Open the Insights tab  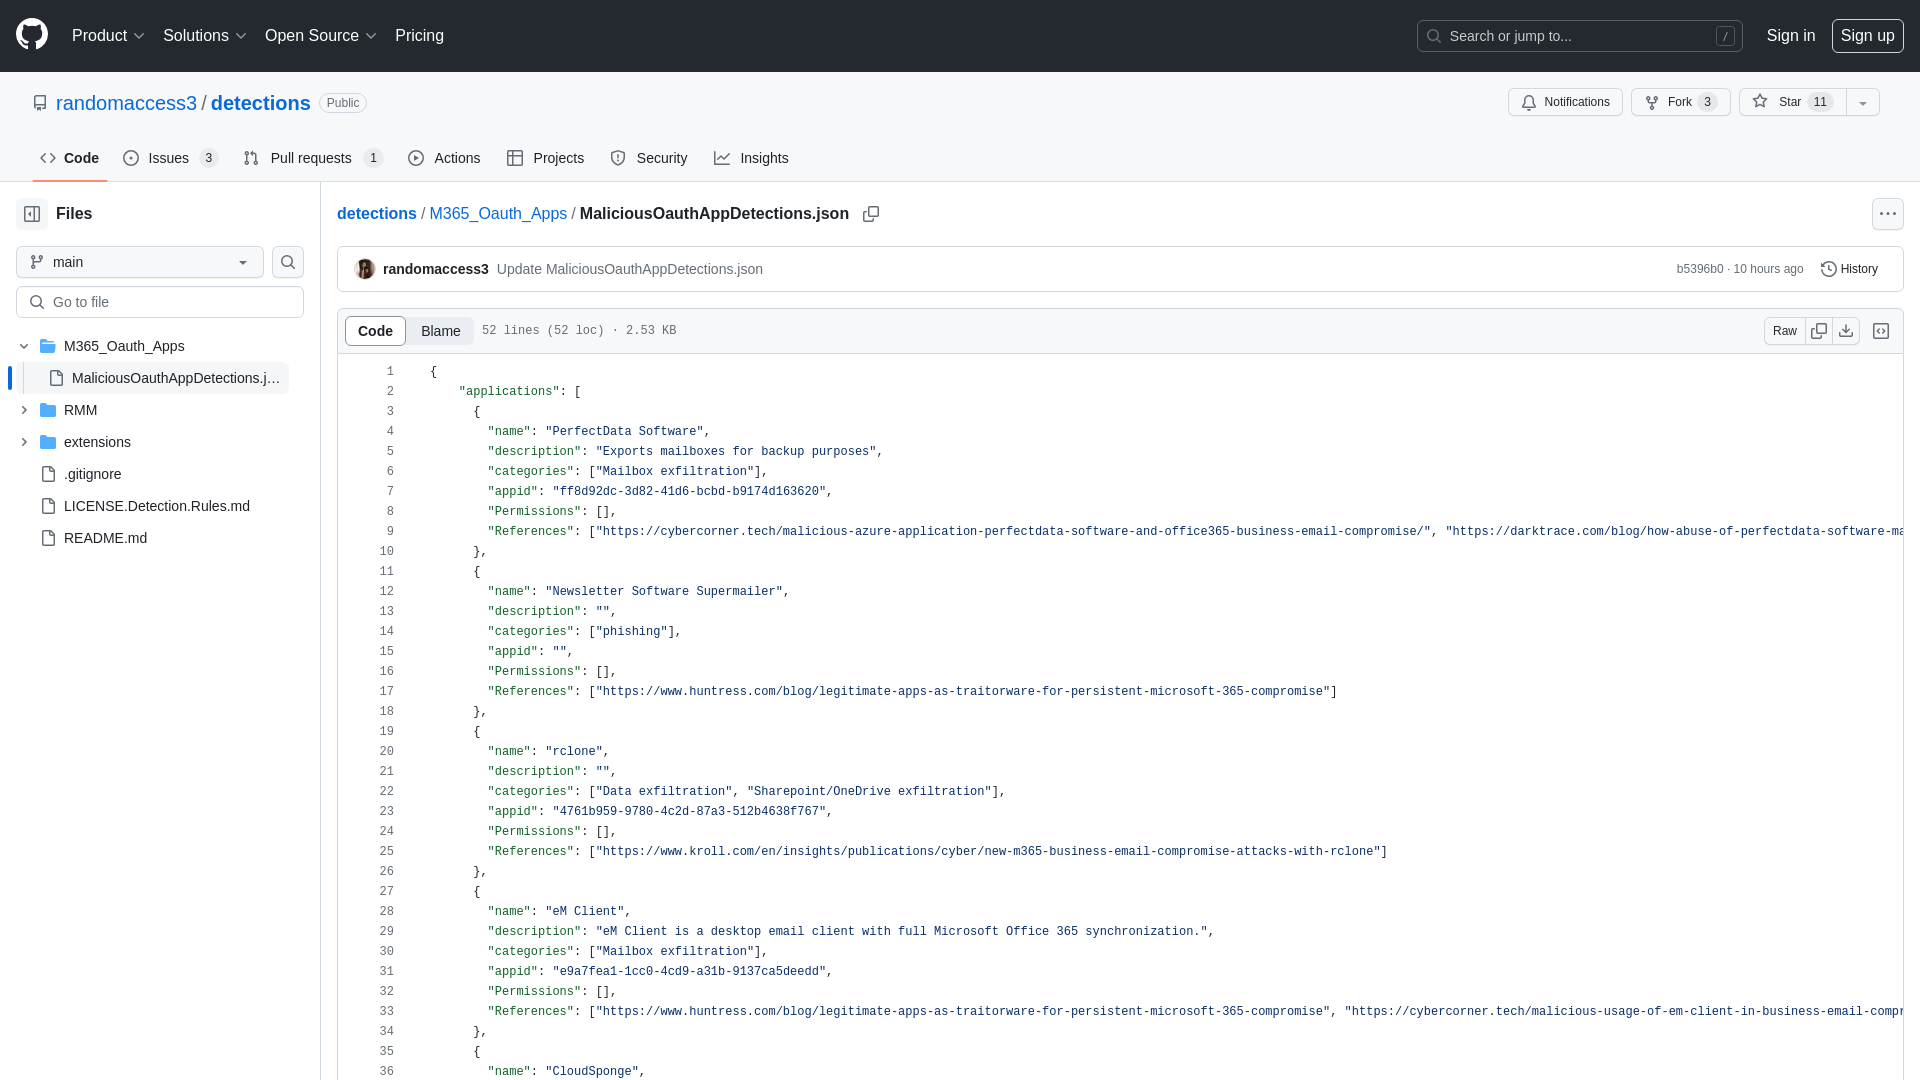coord(751,158)
